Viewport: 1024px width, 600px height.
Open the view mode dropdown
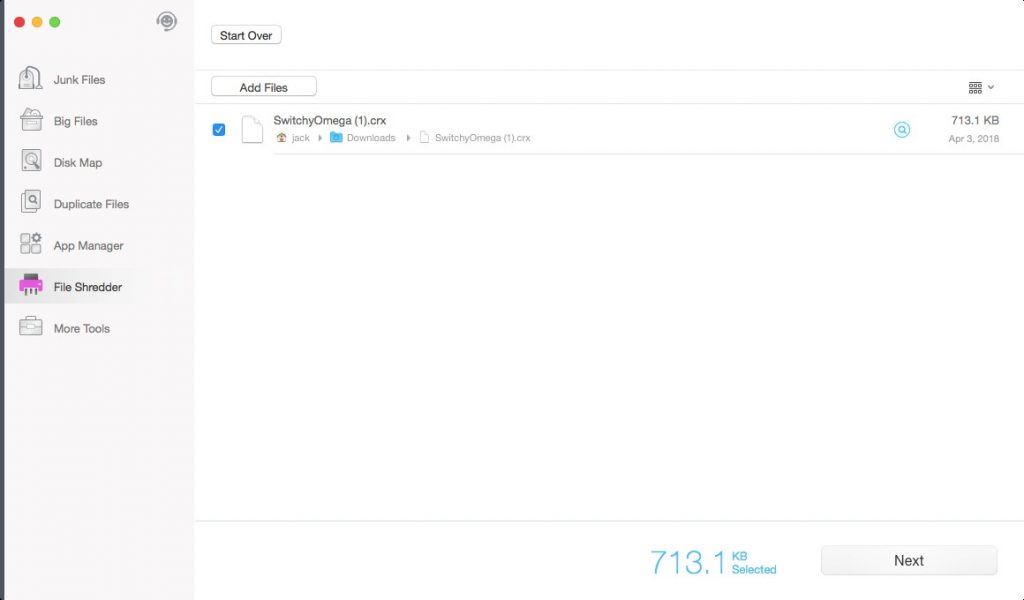click(981, 87)
